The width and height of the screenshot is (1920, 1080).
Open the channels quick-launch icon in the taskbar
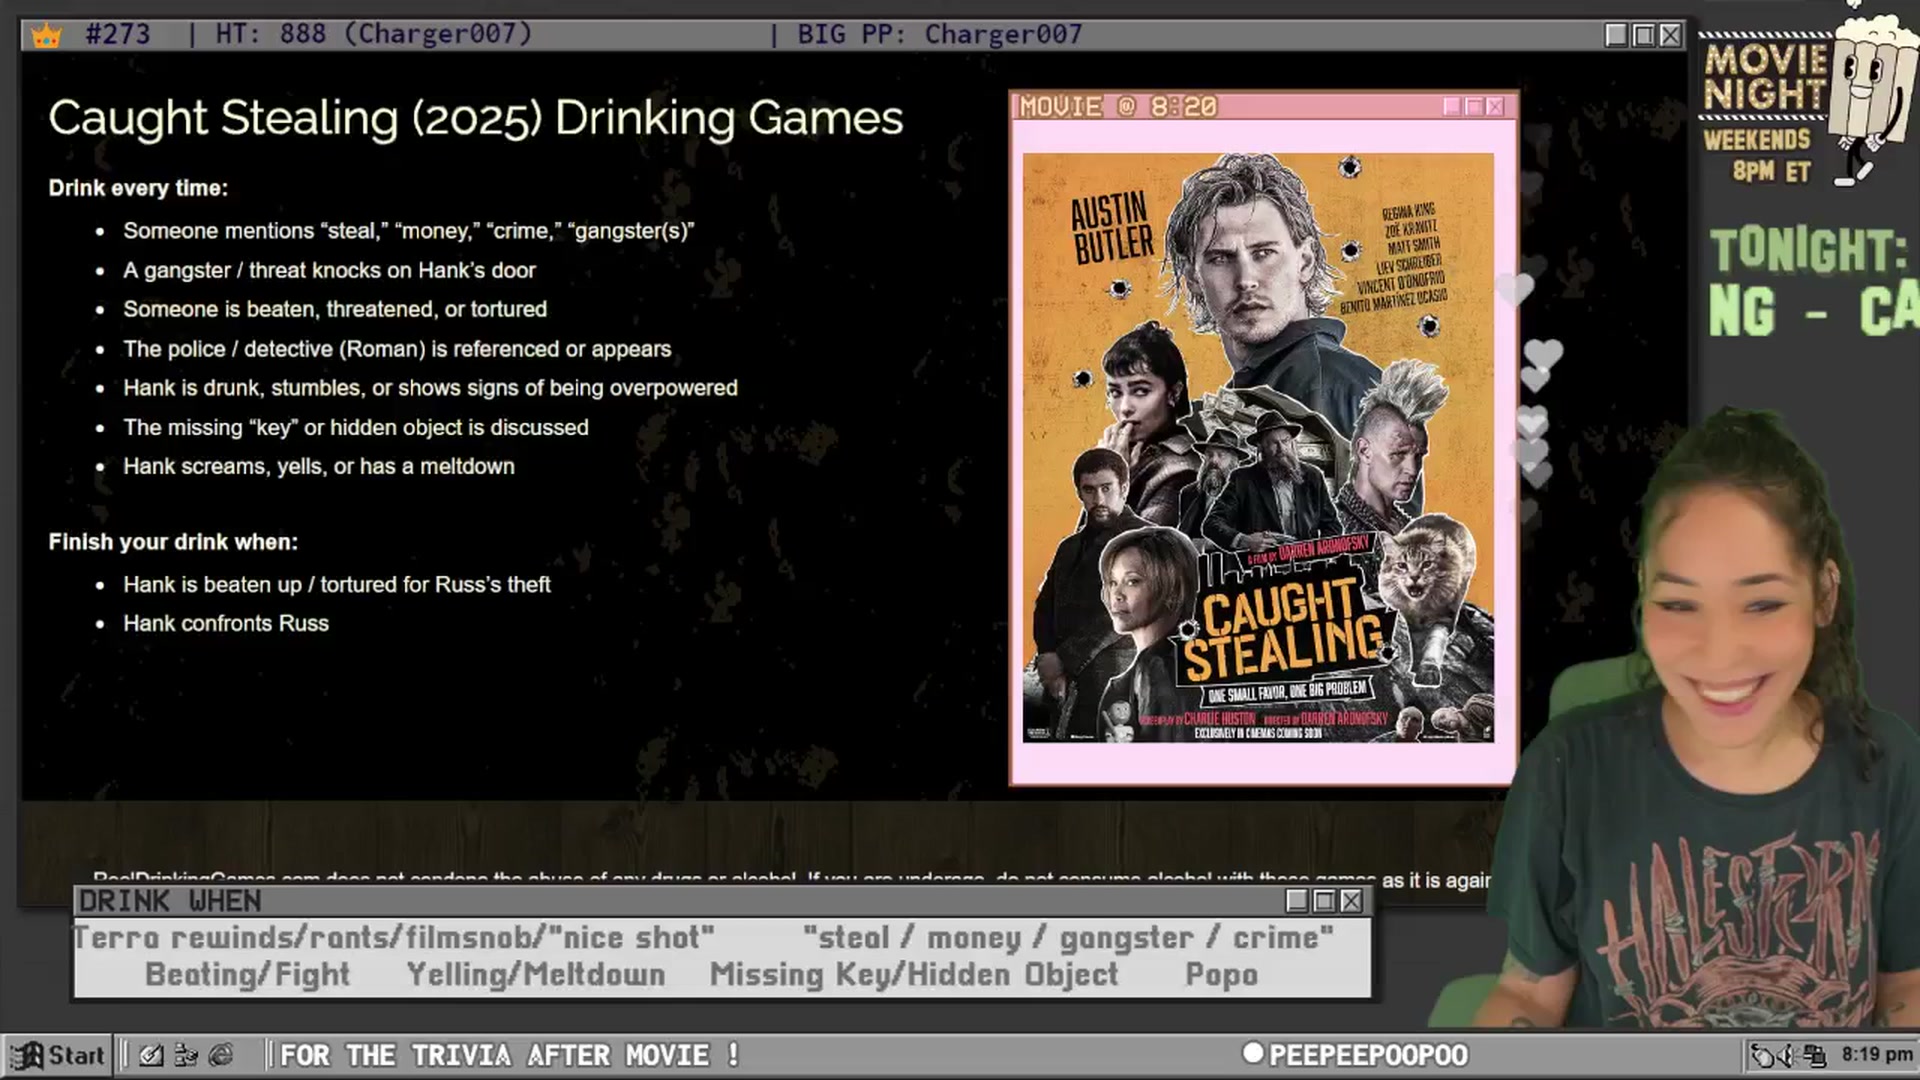coord(186,1055)
